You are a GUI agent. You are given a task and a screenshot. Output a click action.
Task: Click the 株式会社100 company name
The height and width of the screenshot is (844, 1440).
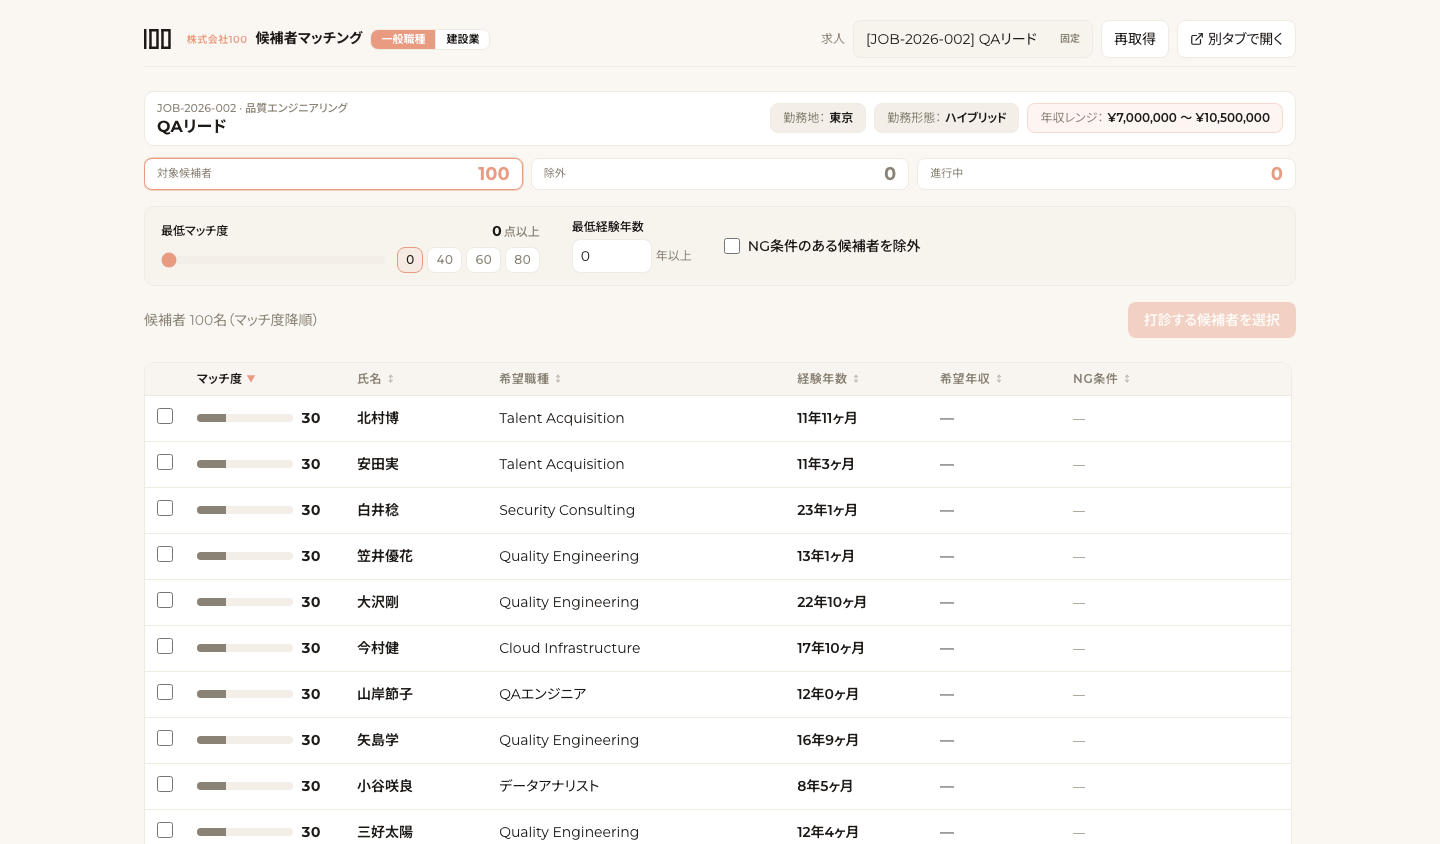217,40
